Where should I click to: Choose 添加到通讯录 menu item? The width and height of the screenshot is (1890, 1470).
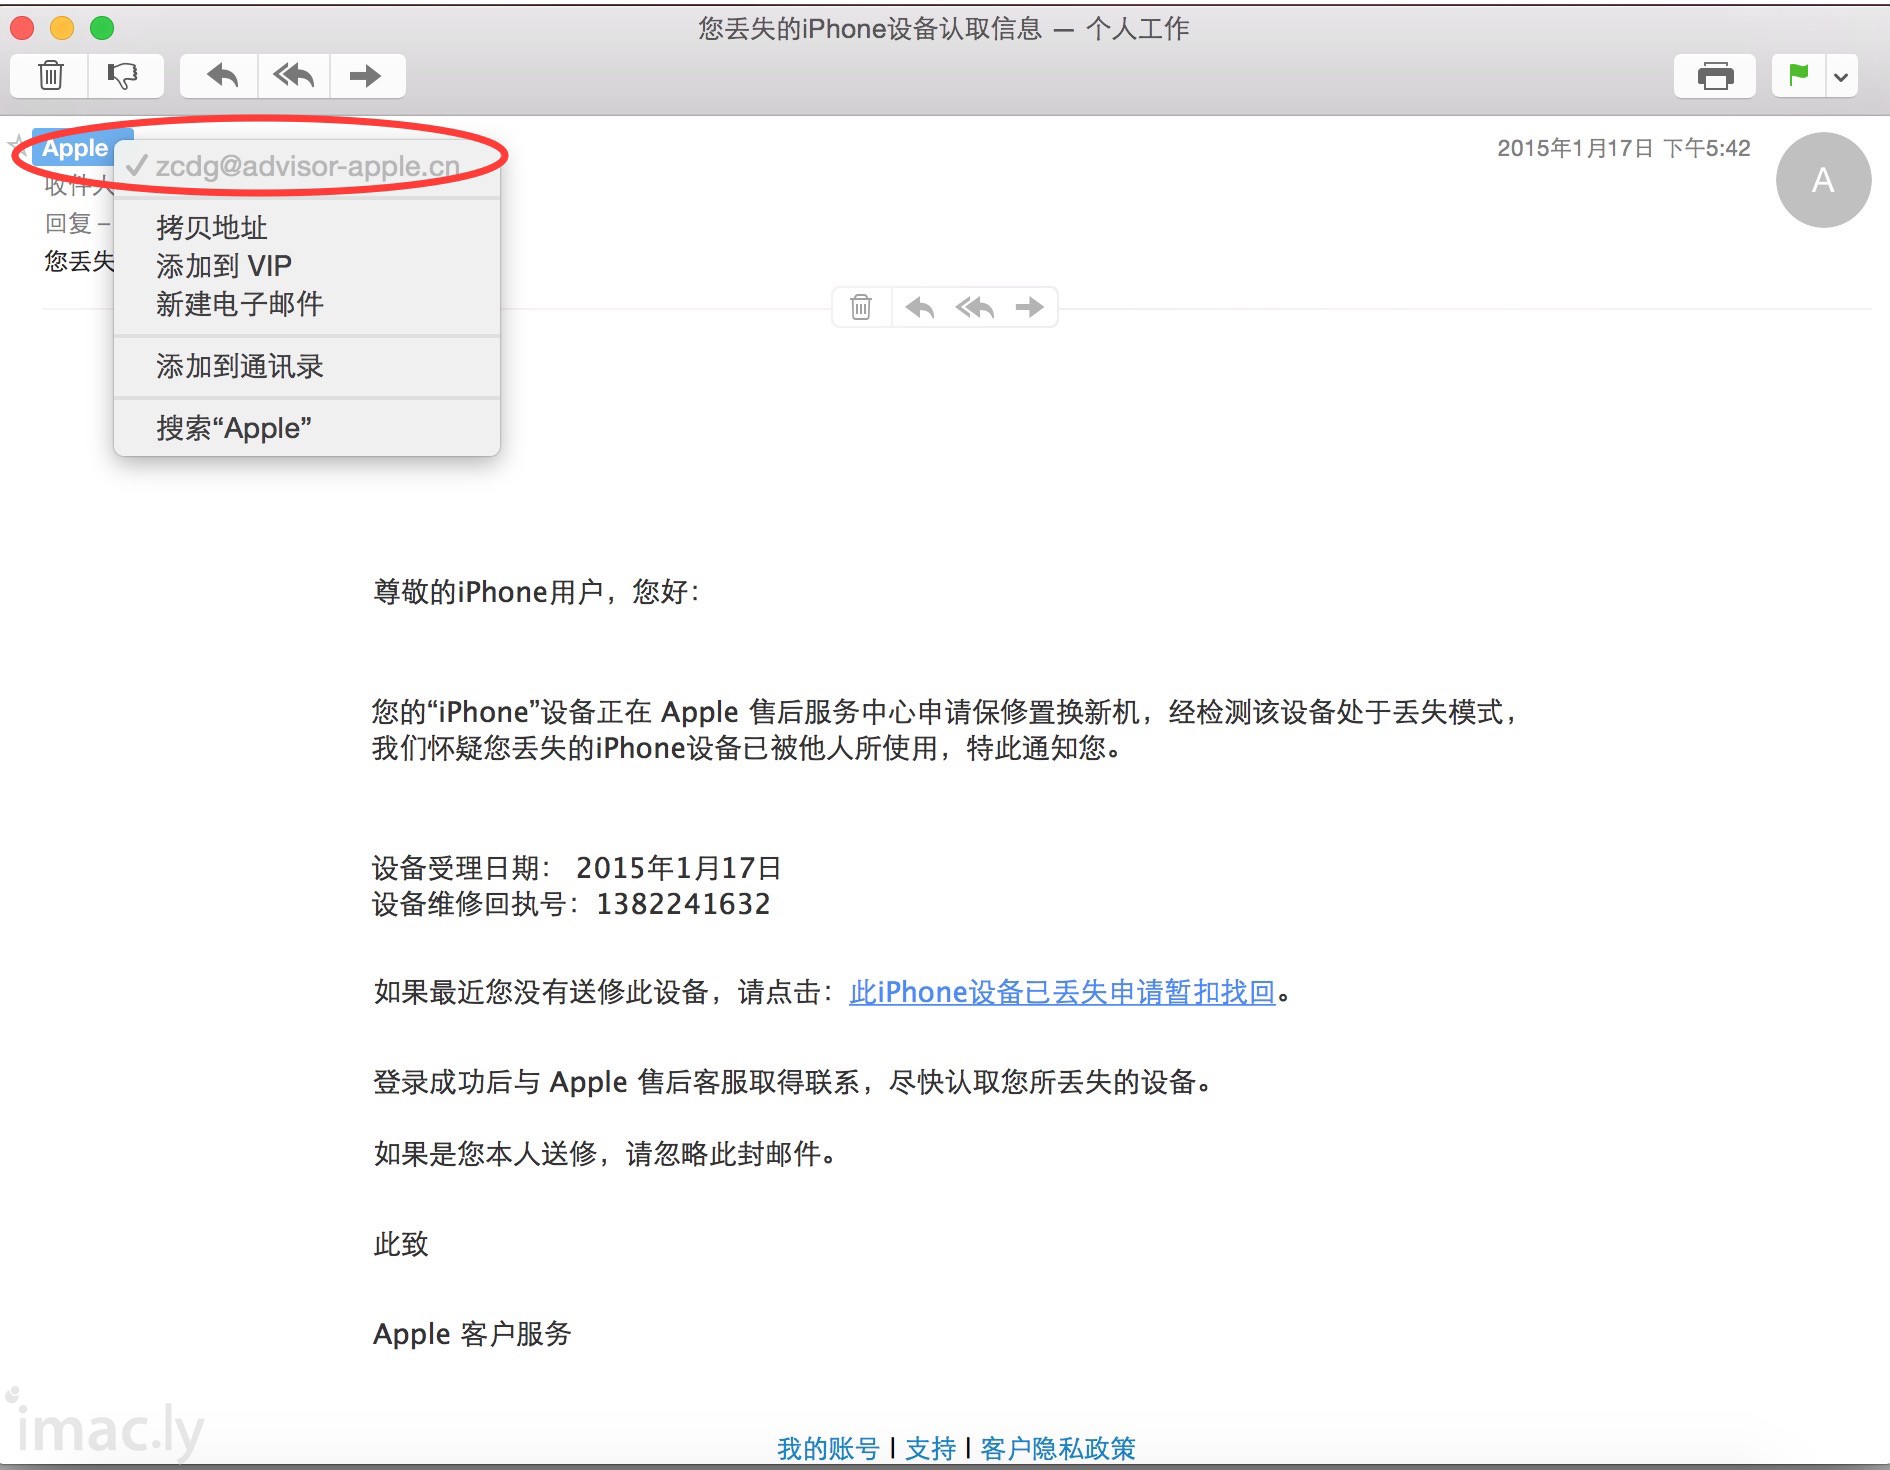pos(307,367)
